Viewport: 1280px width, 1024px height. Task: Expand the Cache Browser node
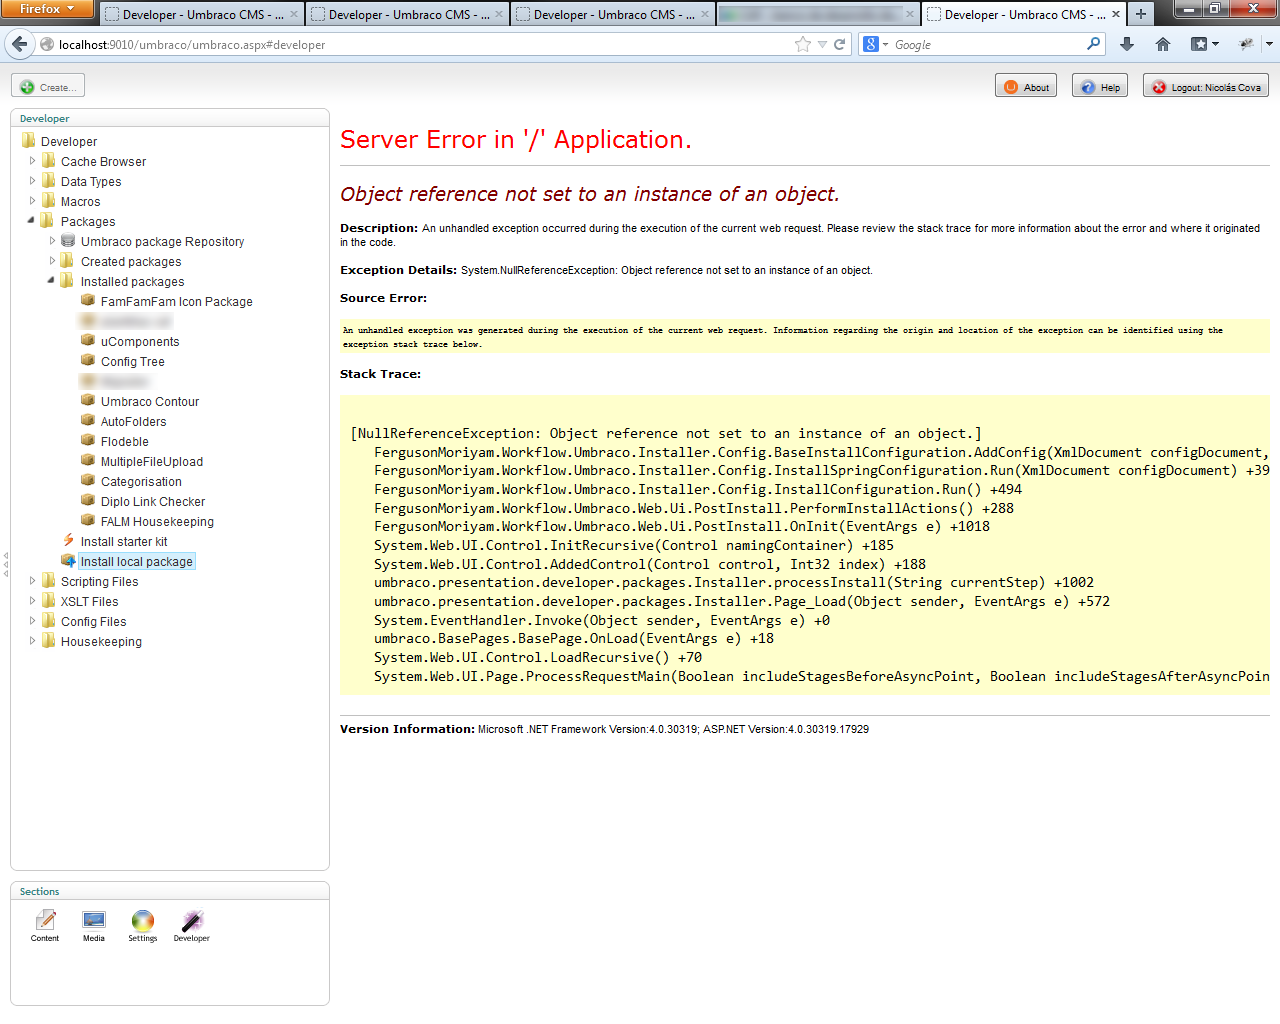click(x=32, y=161)
